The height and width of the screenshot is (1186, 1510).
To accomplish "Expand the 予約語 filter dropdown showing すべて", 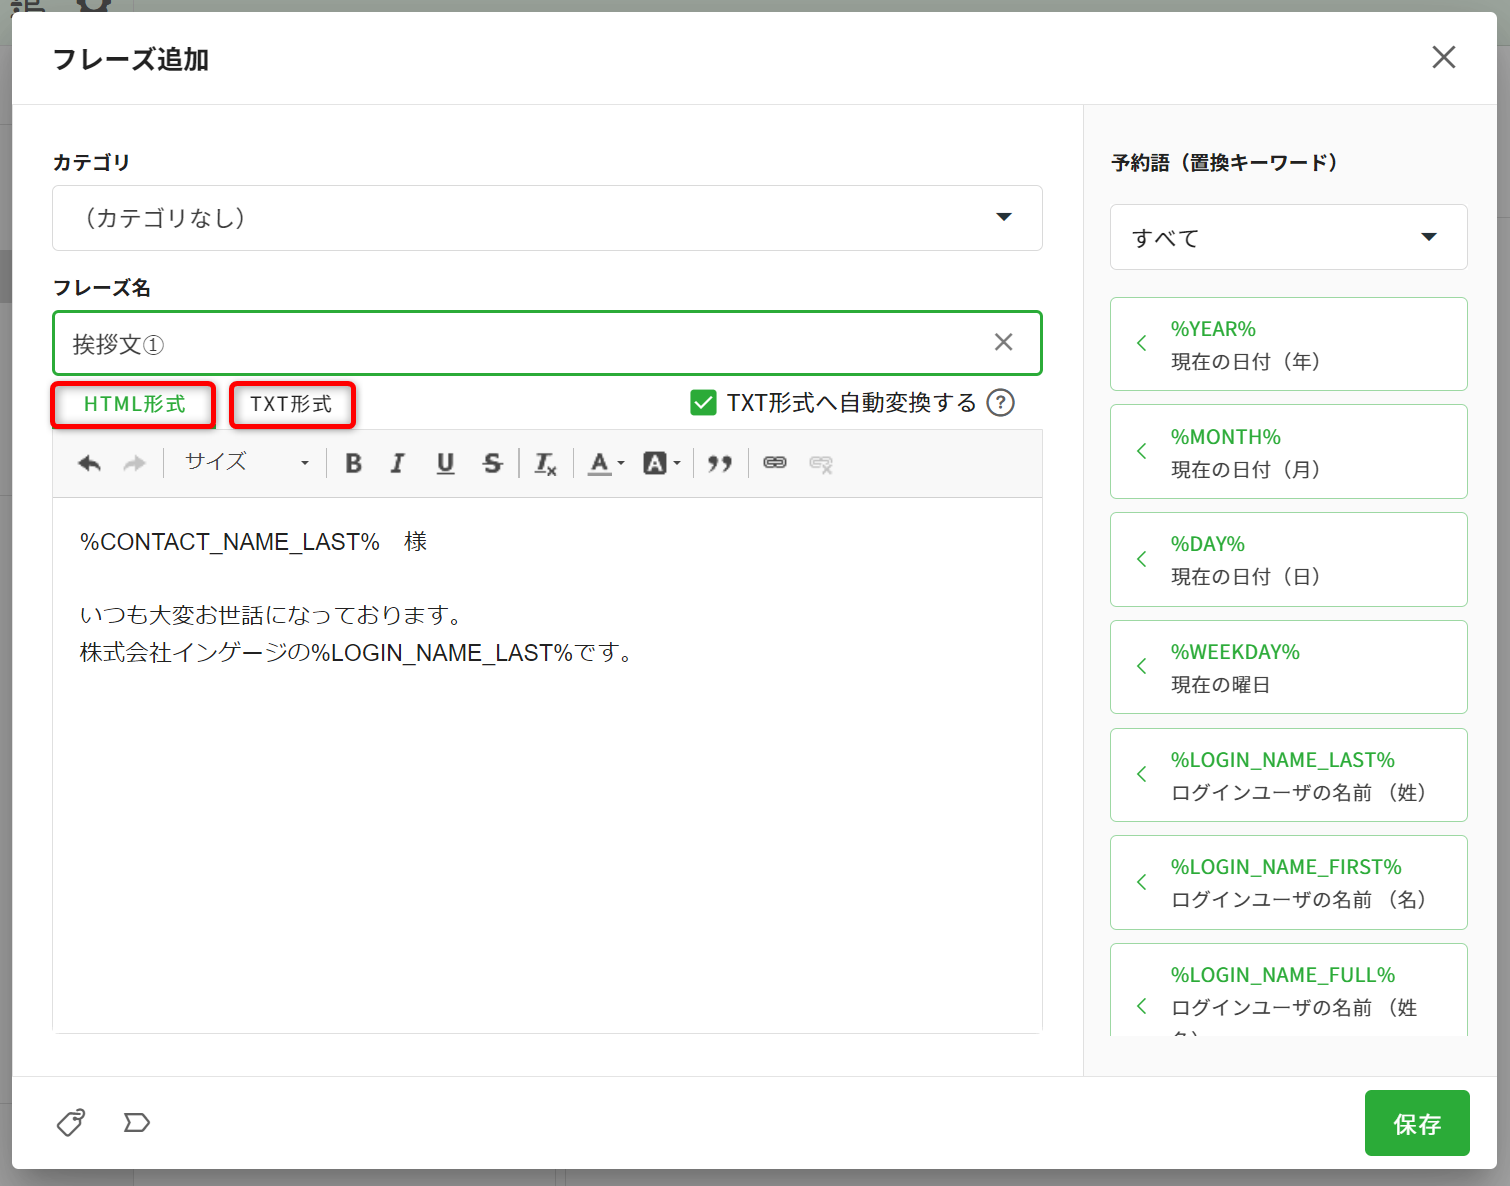I will (x=1288, y=237).
